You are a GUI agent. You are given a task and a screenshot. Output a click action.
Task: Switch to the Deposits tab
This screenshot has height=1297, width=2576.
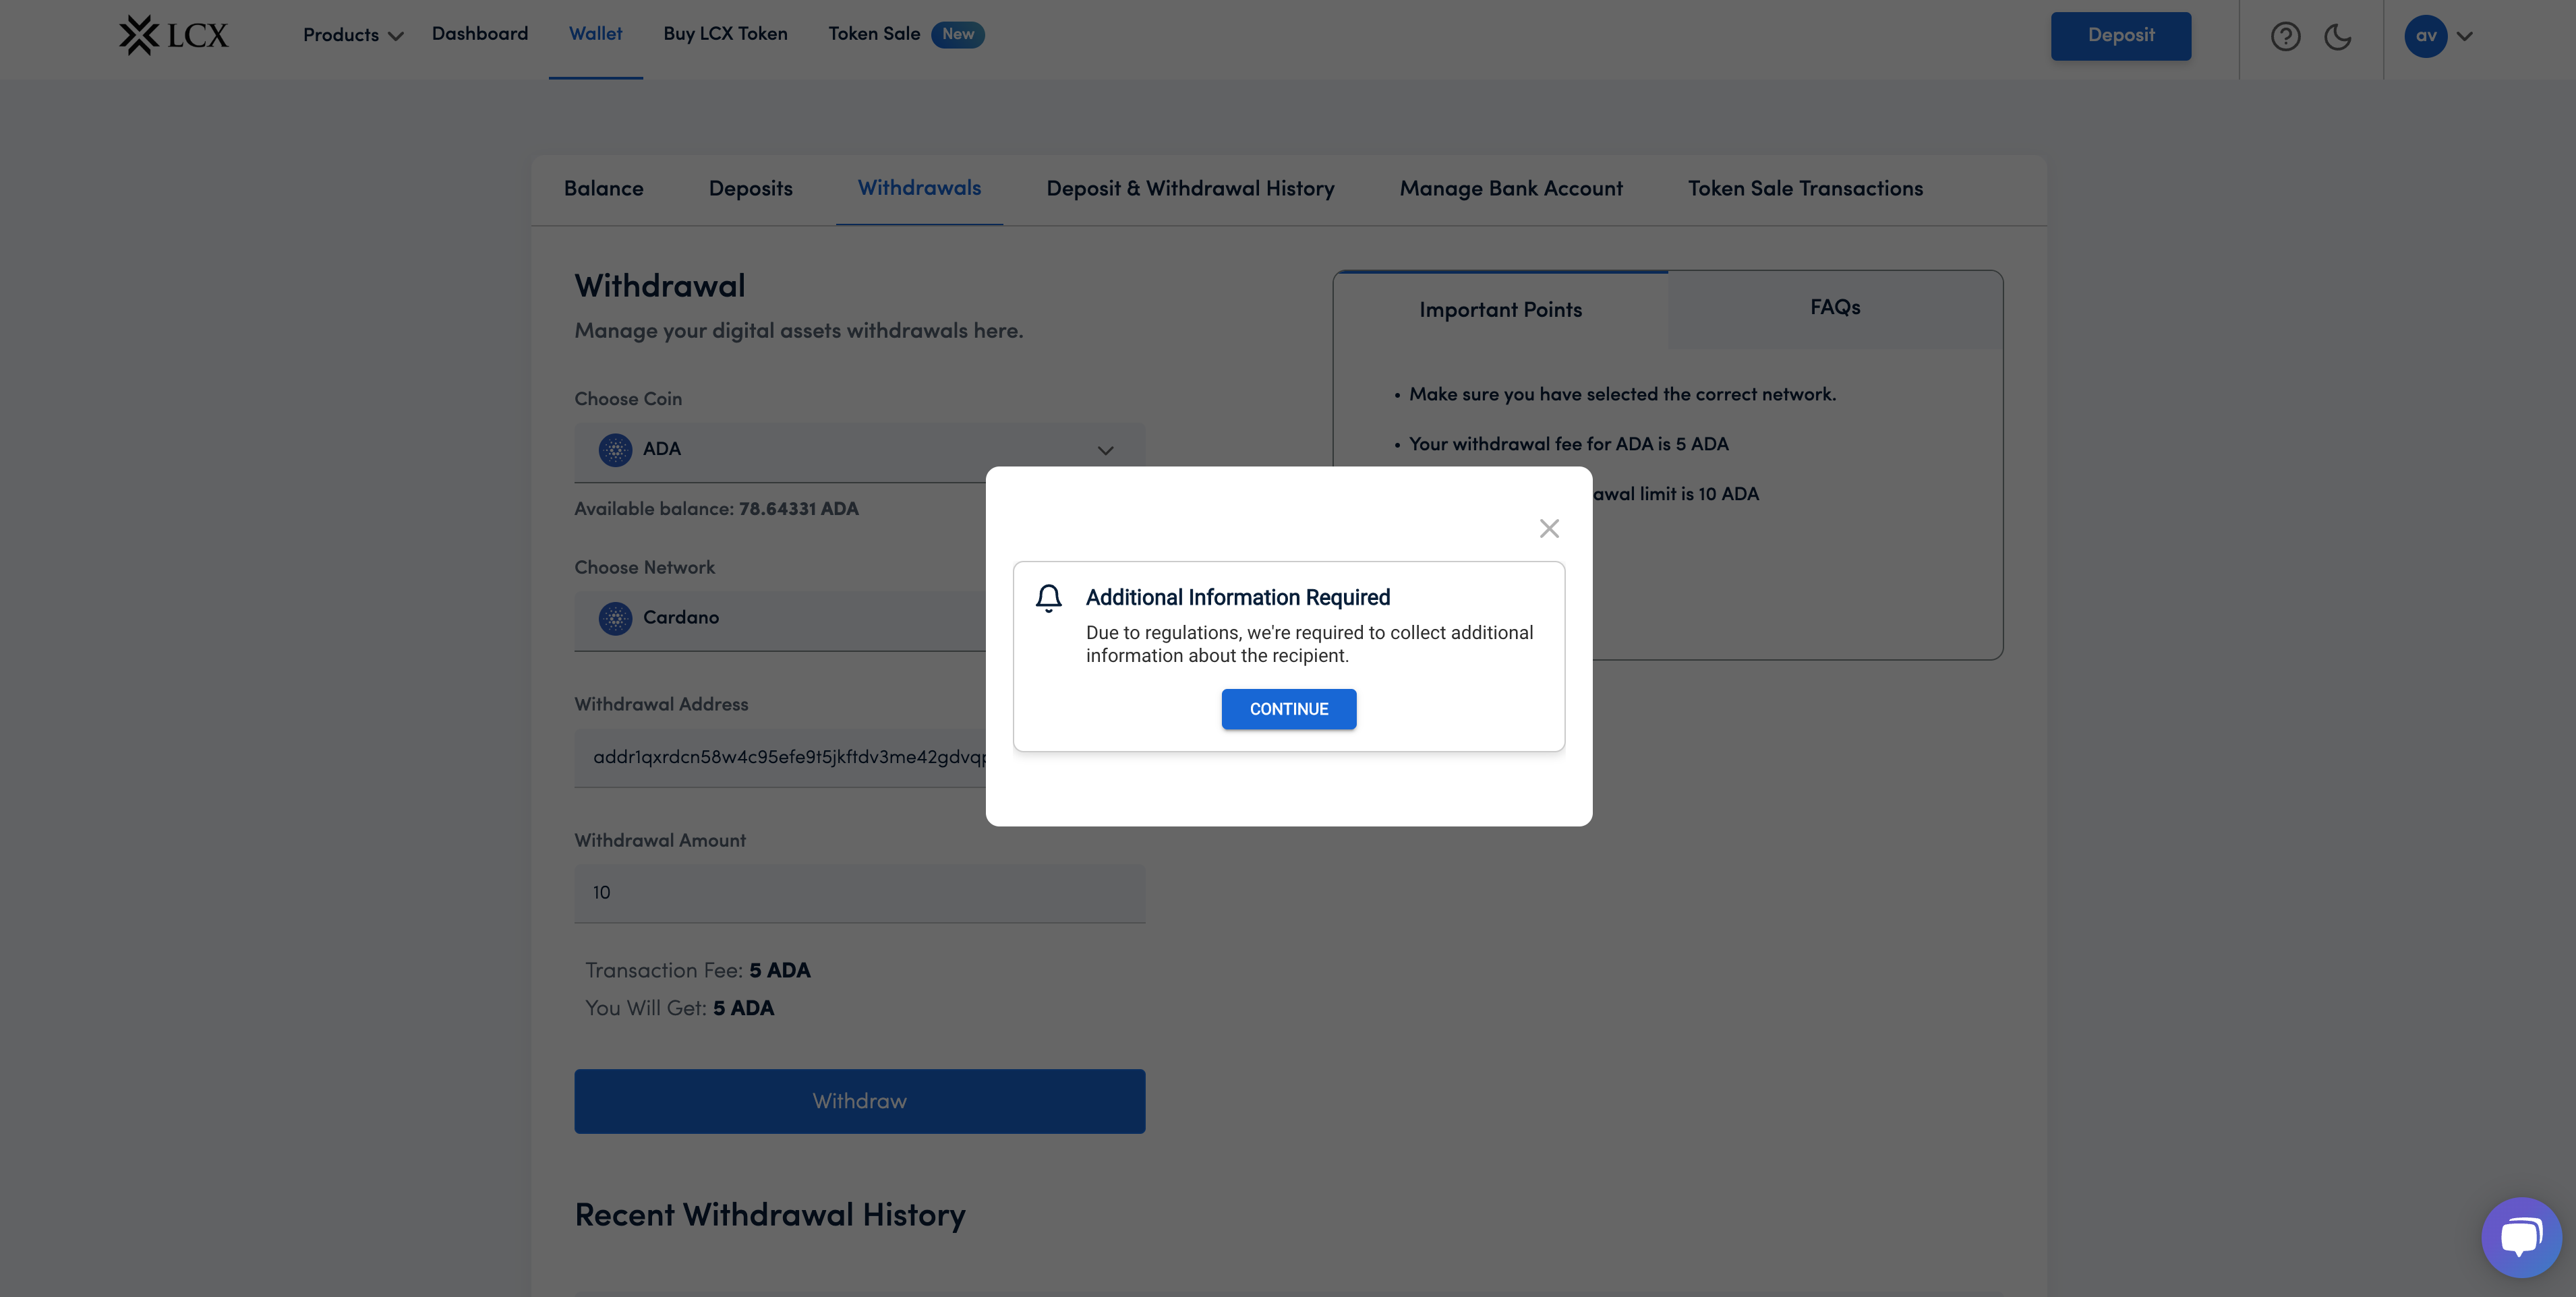tap(750, 189)
